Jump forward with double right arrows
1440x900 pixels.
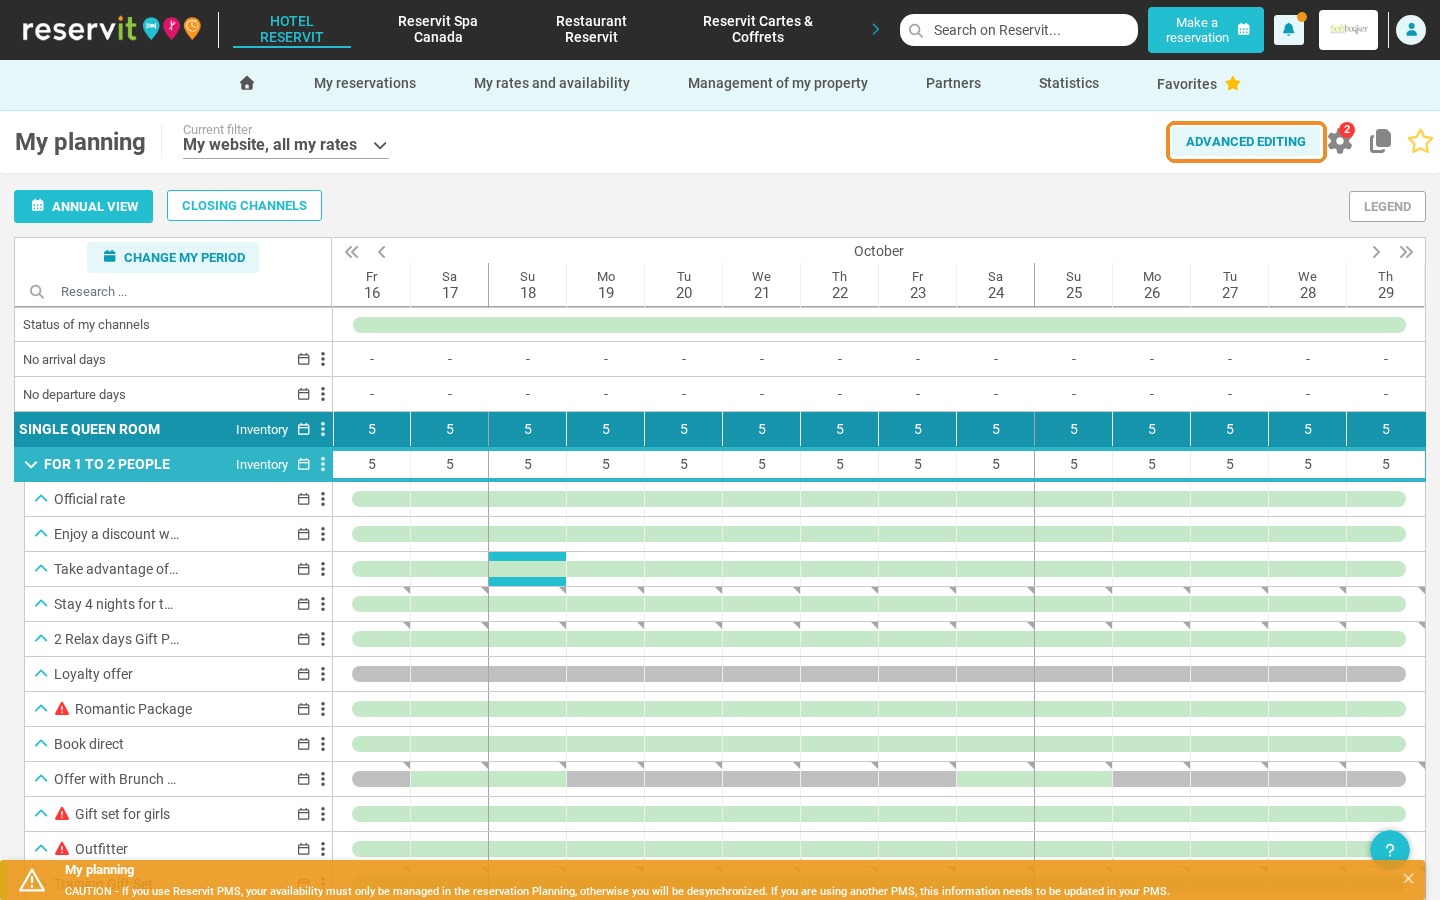[x=1406, y=252]
